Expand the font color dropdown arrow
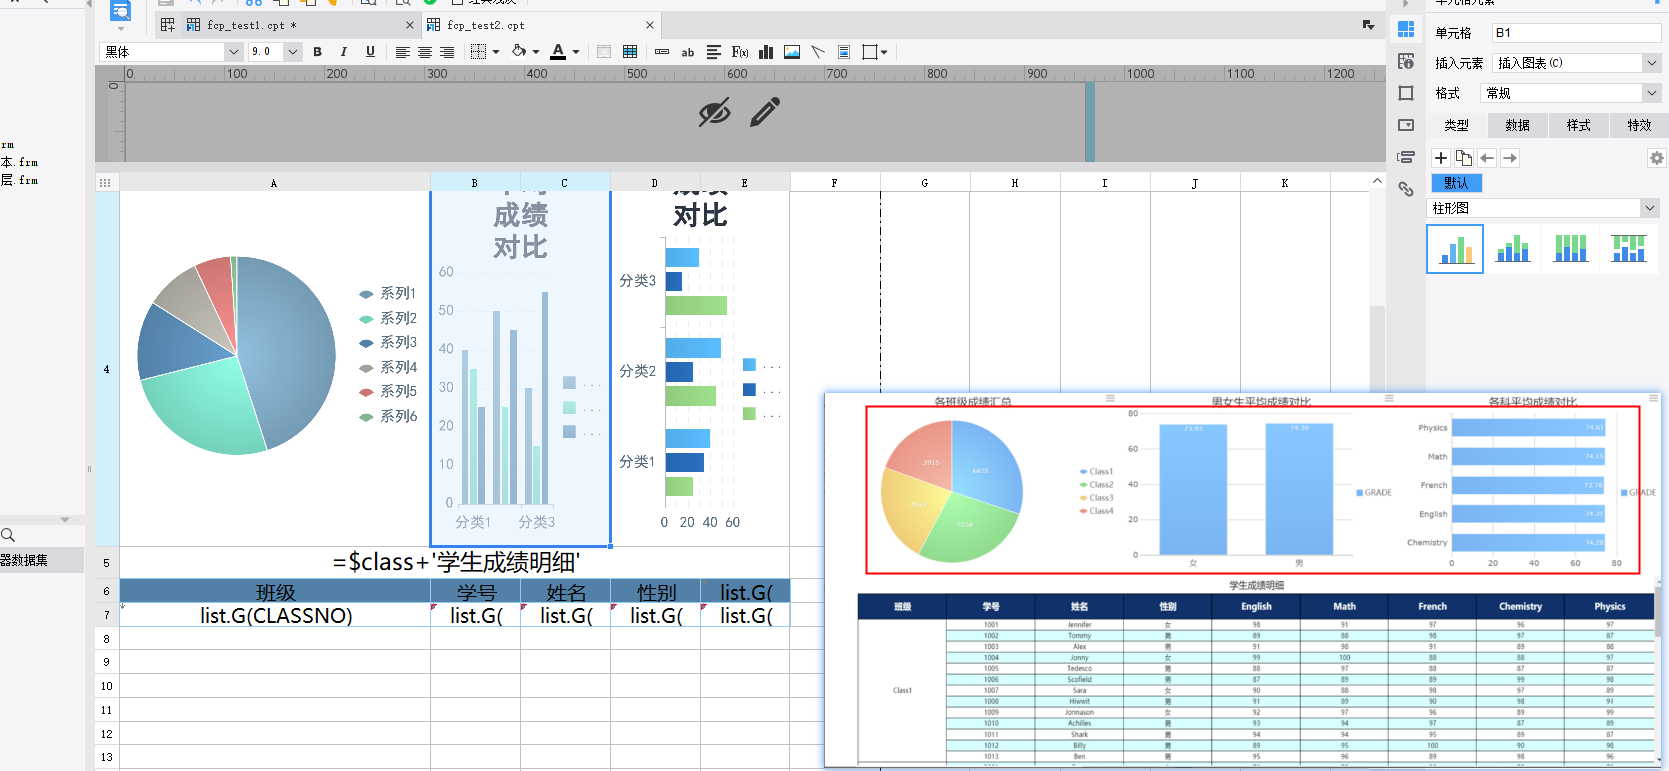 click(576, 52)
